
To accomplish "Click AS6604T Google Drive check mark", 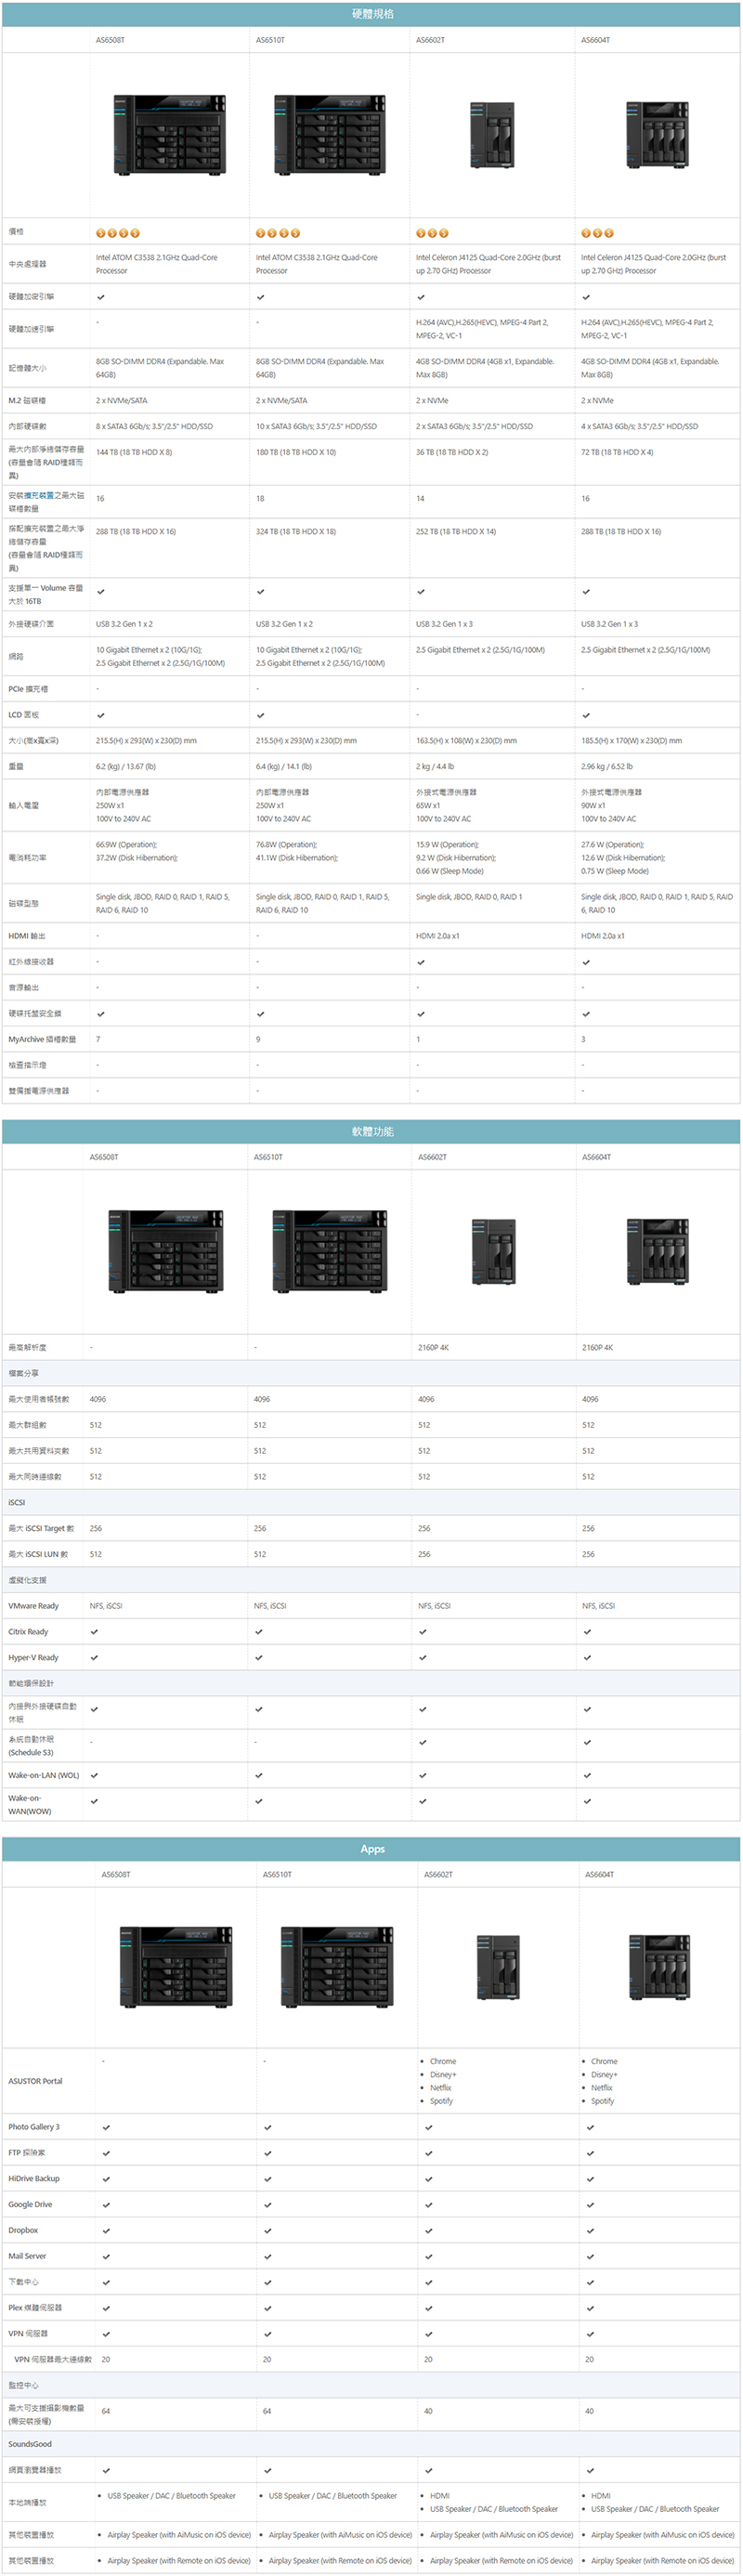I will tap(590, 2204).
